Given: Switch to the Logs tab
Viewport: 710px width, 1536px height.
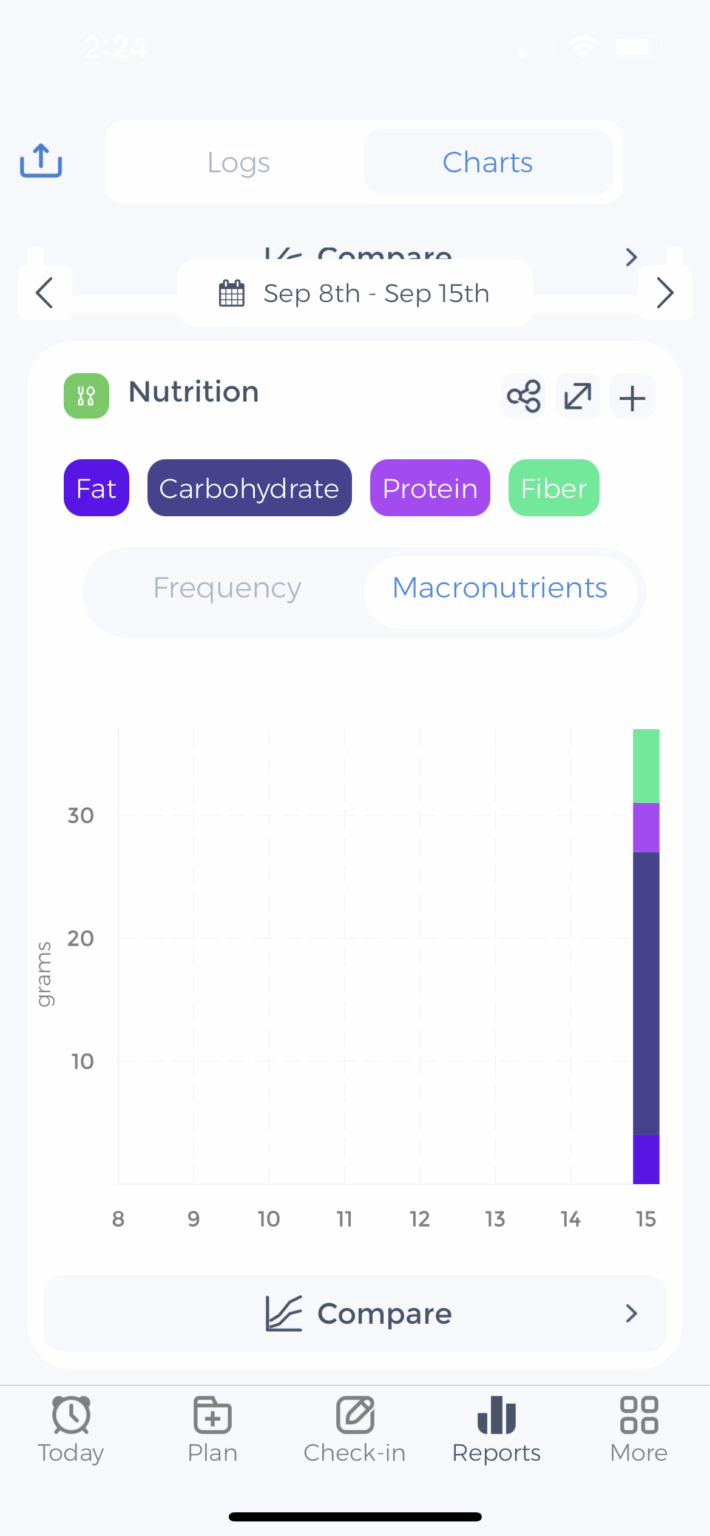Looking at the screenshot, I should click(238, 161).
